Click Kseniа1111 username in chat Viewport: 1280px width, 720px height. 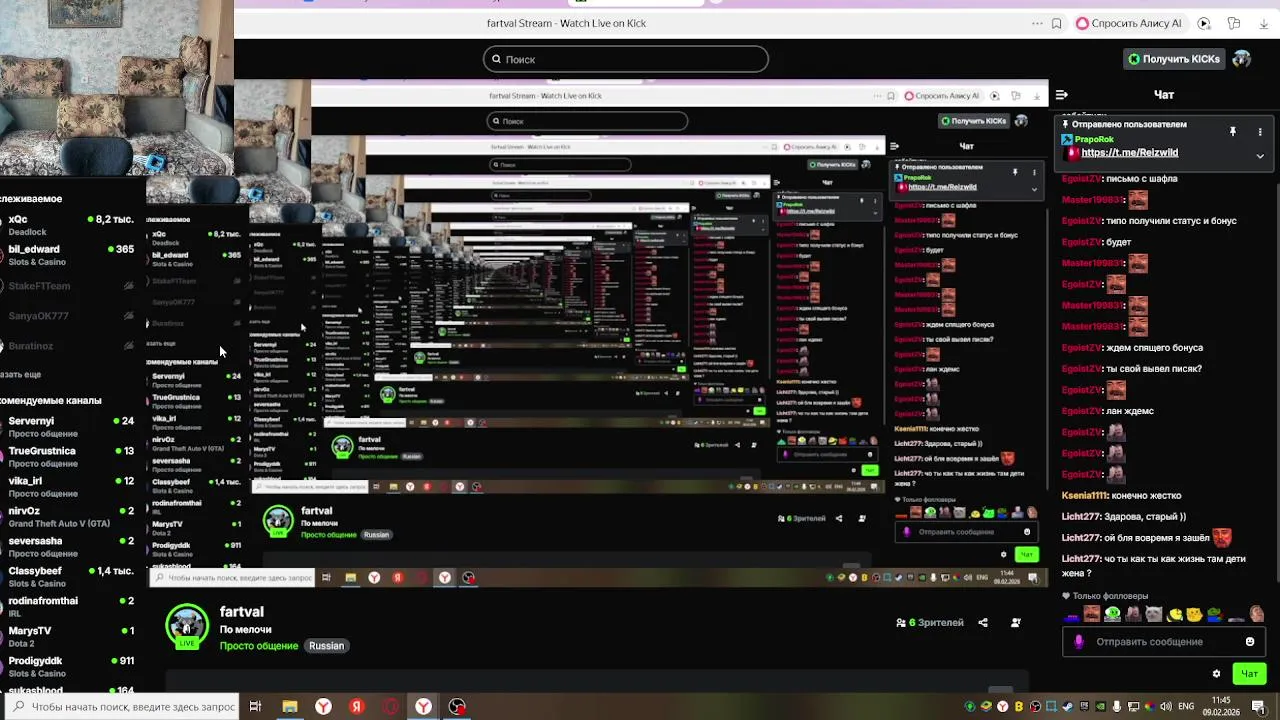[x=1085, y=496]
